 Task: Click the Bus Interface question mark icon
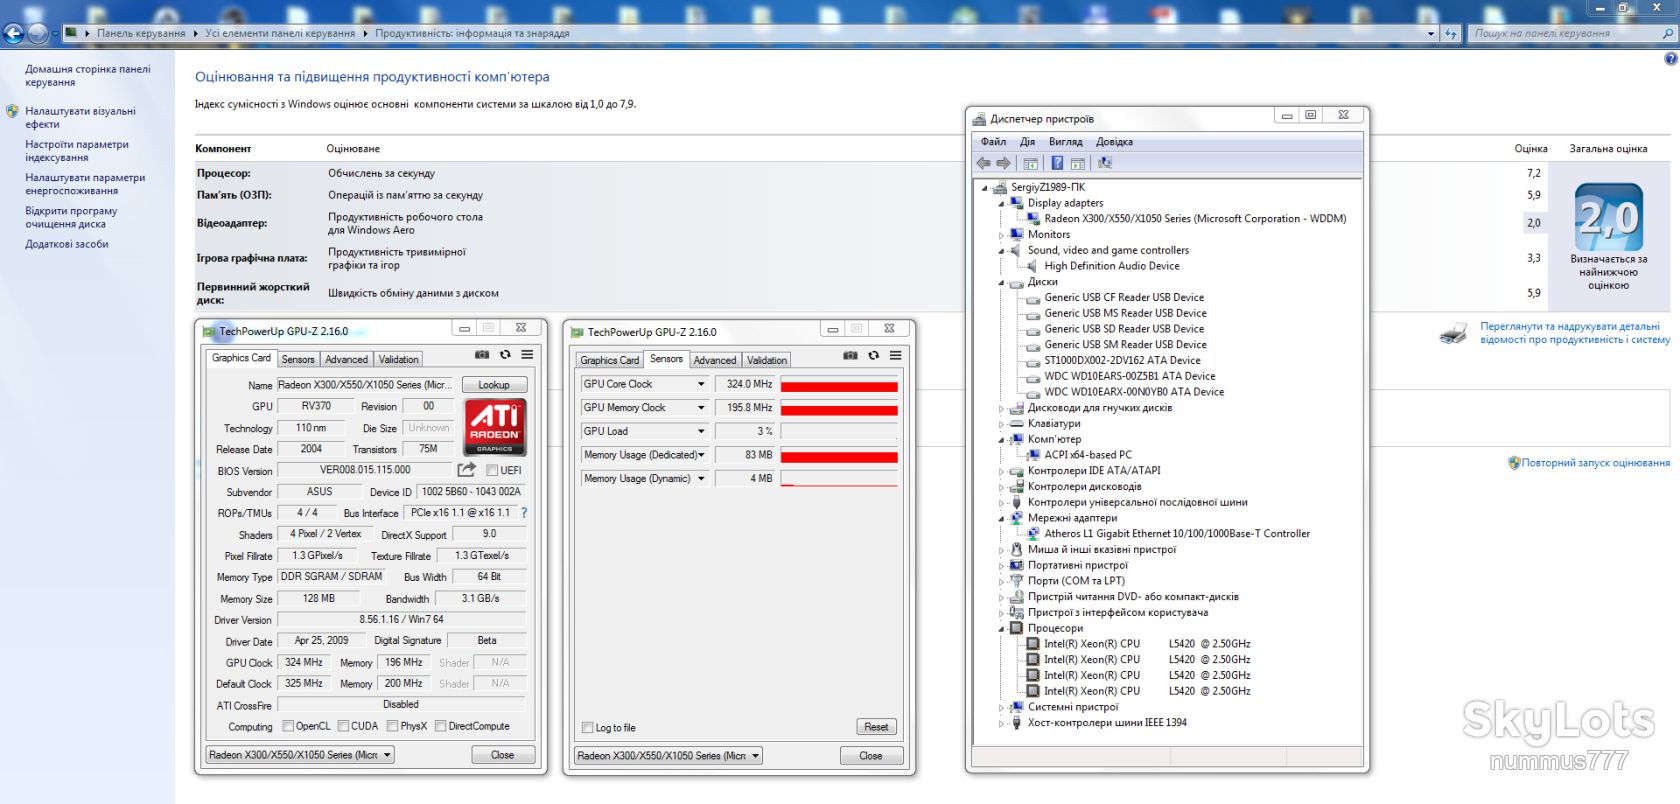coord(524,513)
